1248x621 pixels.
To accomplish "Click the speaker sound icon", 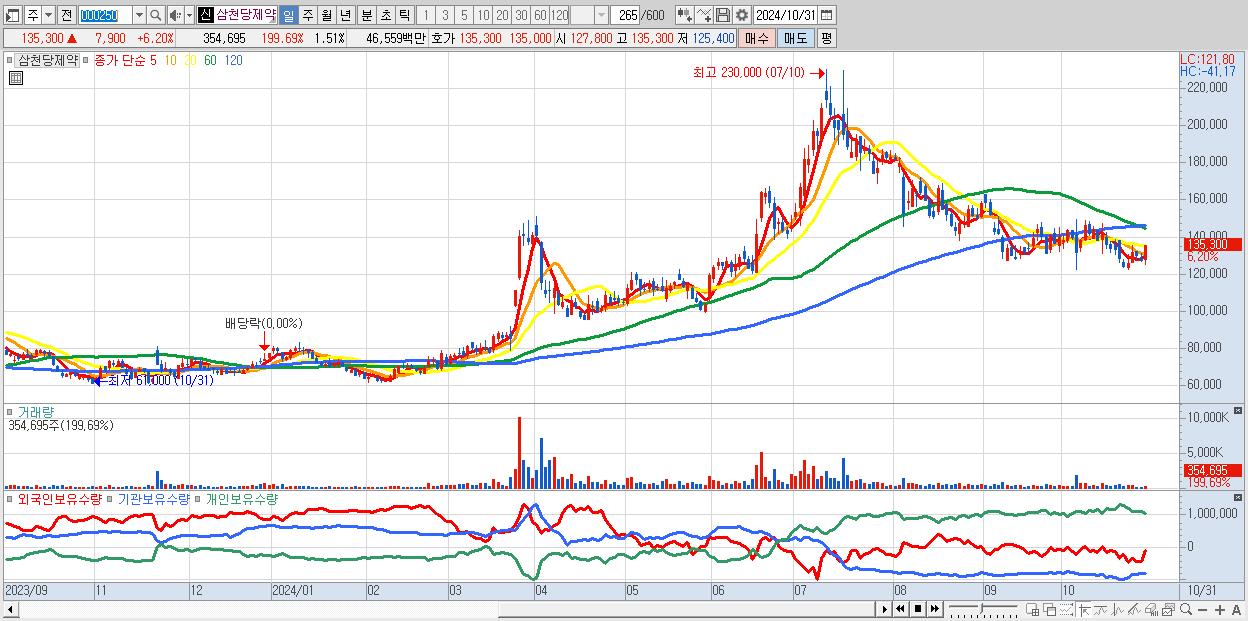I will (x=174, y=15).
